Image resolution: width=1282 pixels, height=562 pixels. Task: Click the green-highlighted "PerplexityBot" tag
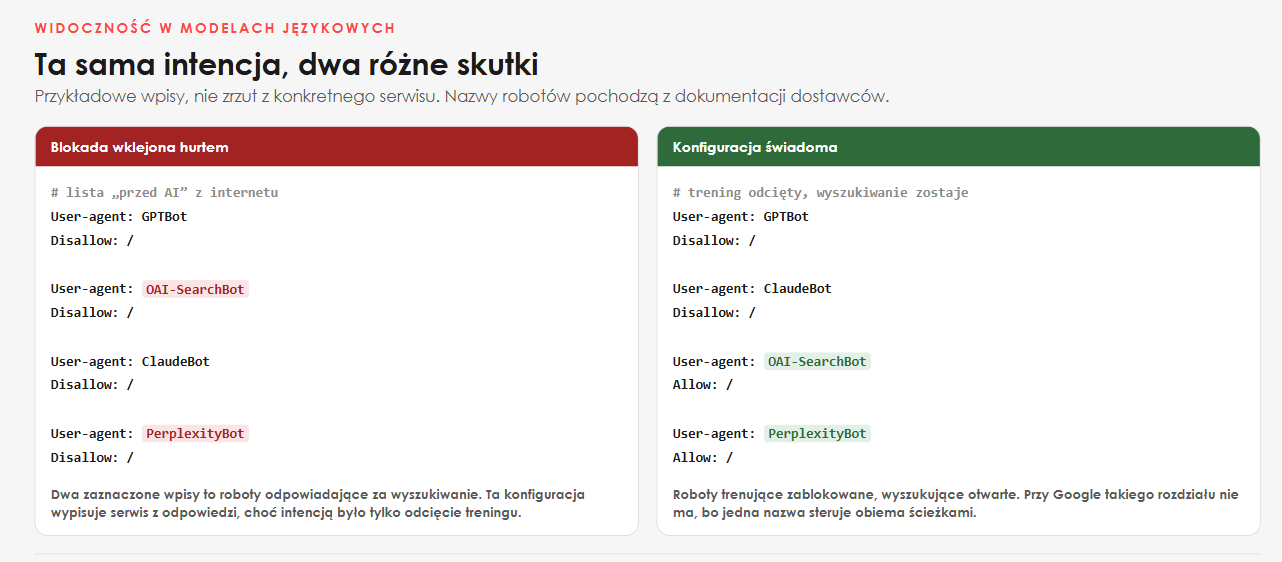pyautogui.click(x=817, y=434)
